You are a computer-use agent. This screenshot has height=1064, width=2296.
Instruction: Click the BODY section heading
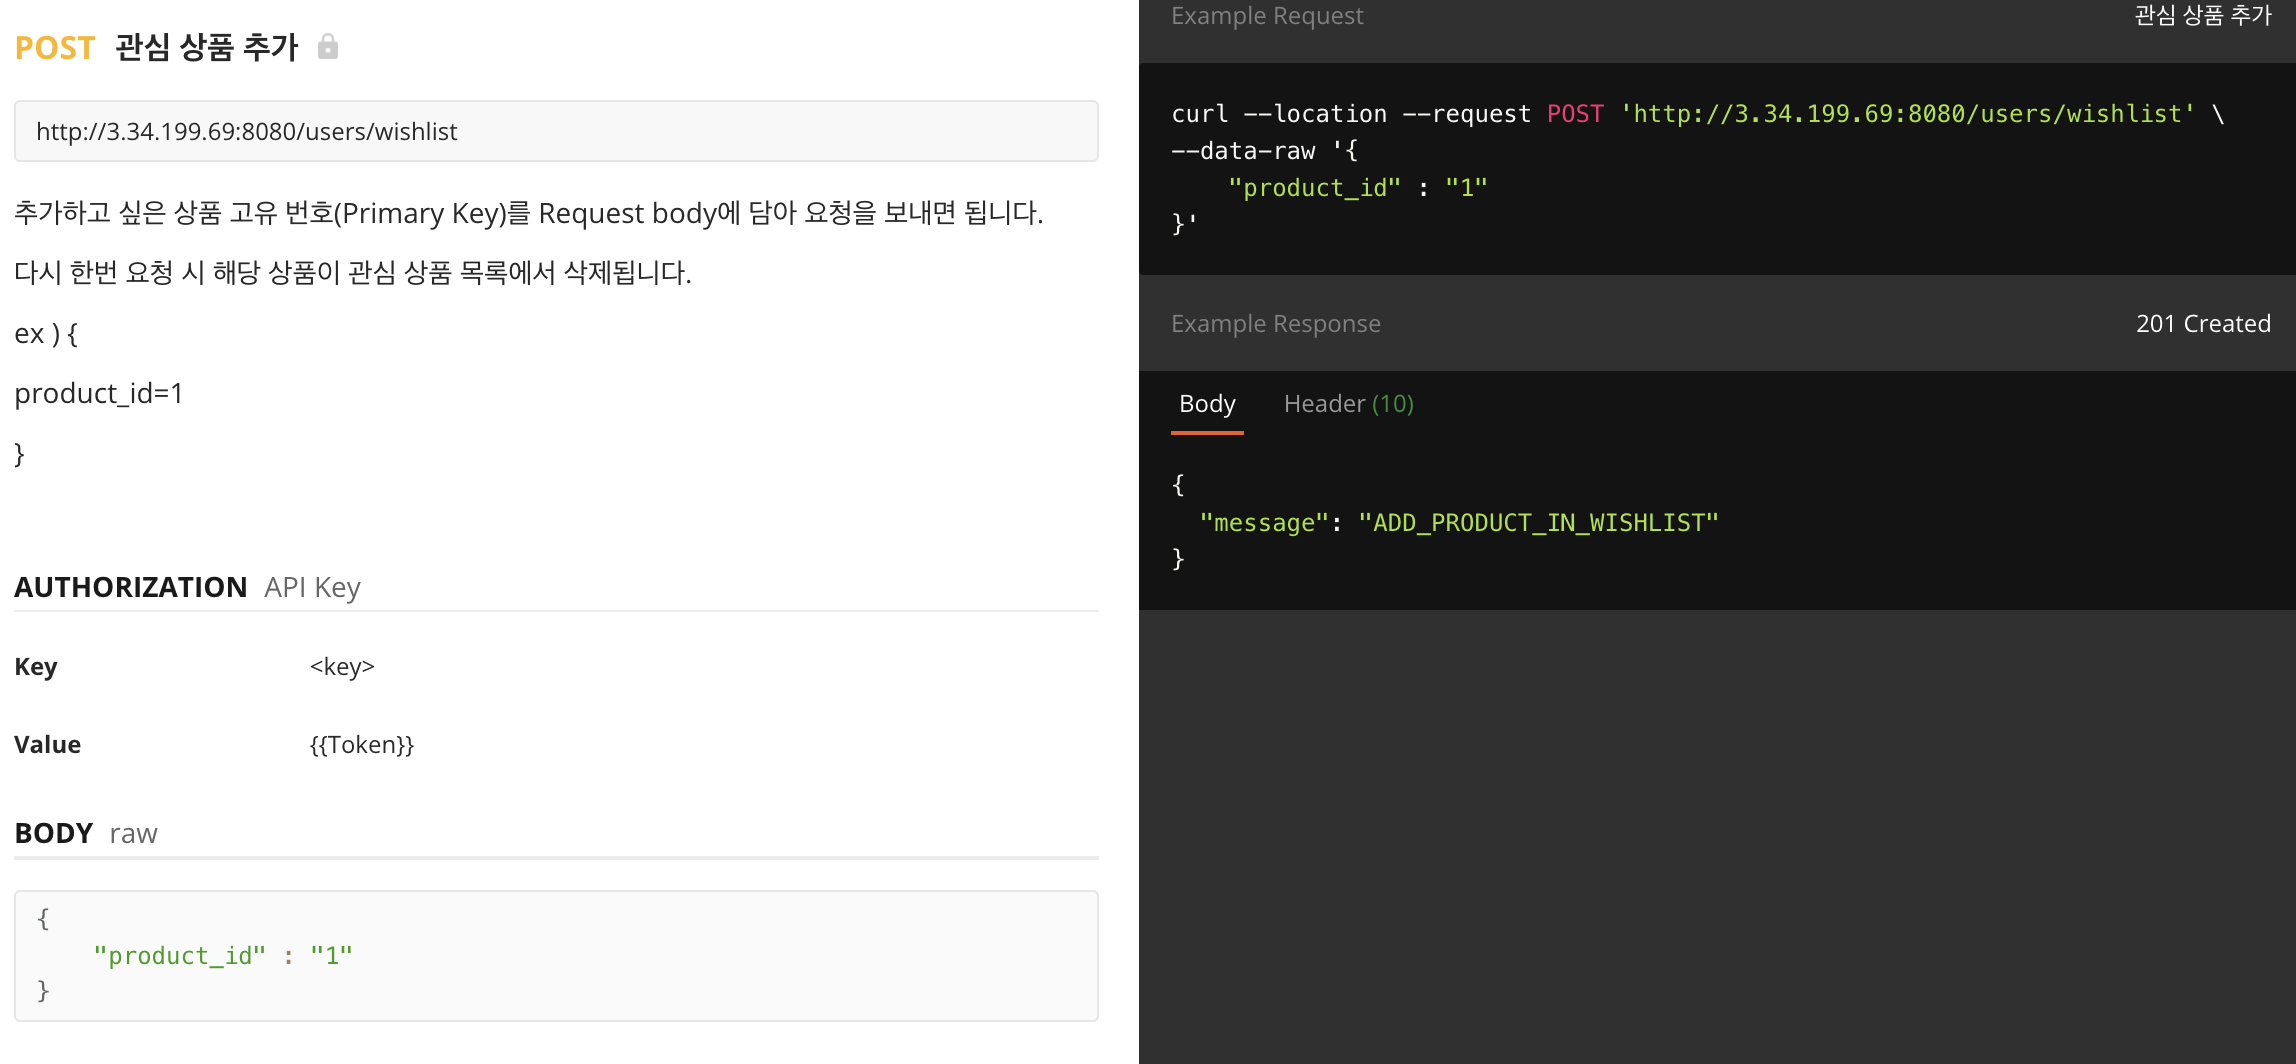pyautogui.click(x=54, y=833)
